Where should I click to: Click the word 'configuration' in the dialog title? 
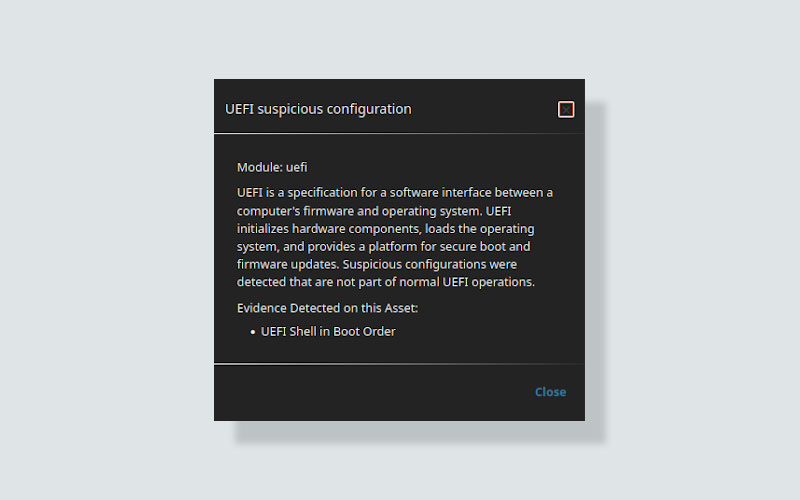pyautogui.click(x=370, y=109)
